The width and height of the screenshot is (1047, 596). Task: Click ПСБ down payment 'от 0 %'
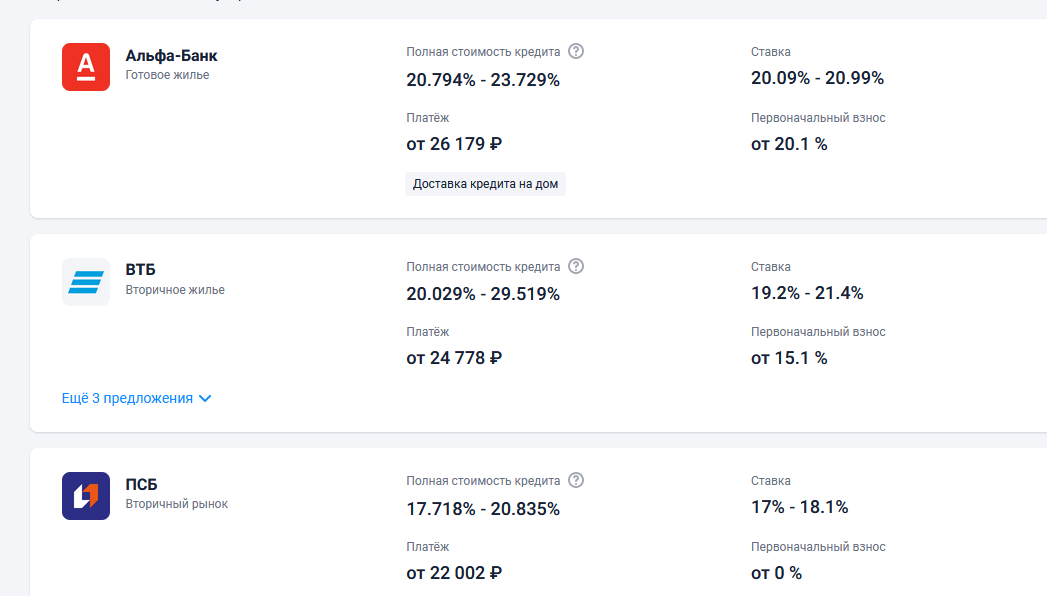point(776,573)
